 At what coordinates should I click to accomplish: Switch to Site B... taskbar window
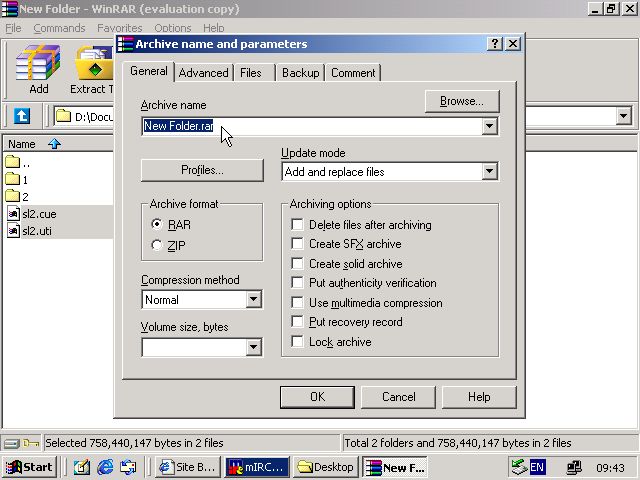point(188,467)
